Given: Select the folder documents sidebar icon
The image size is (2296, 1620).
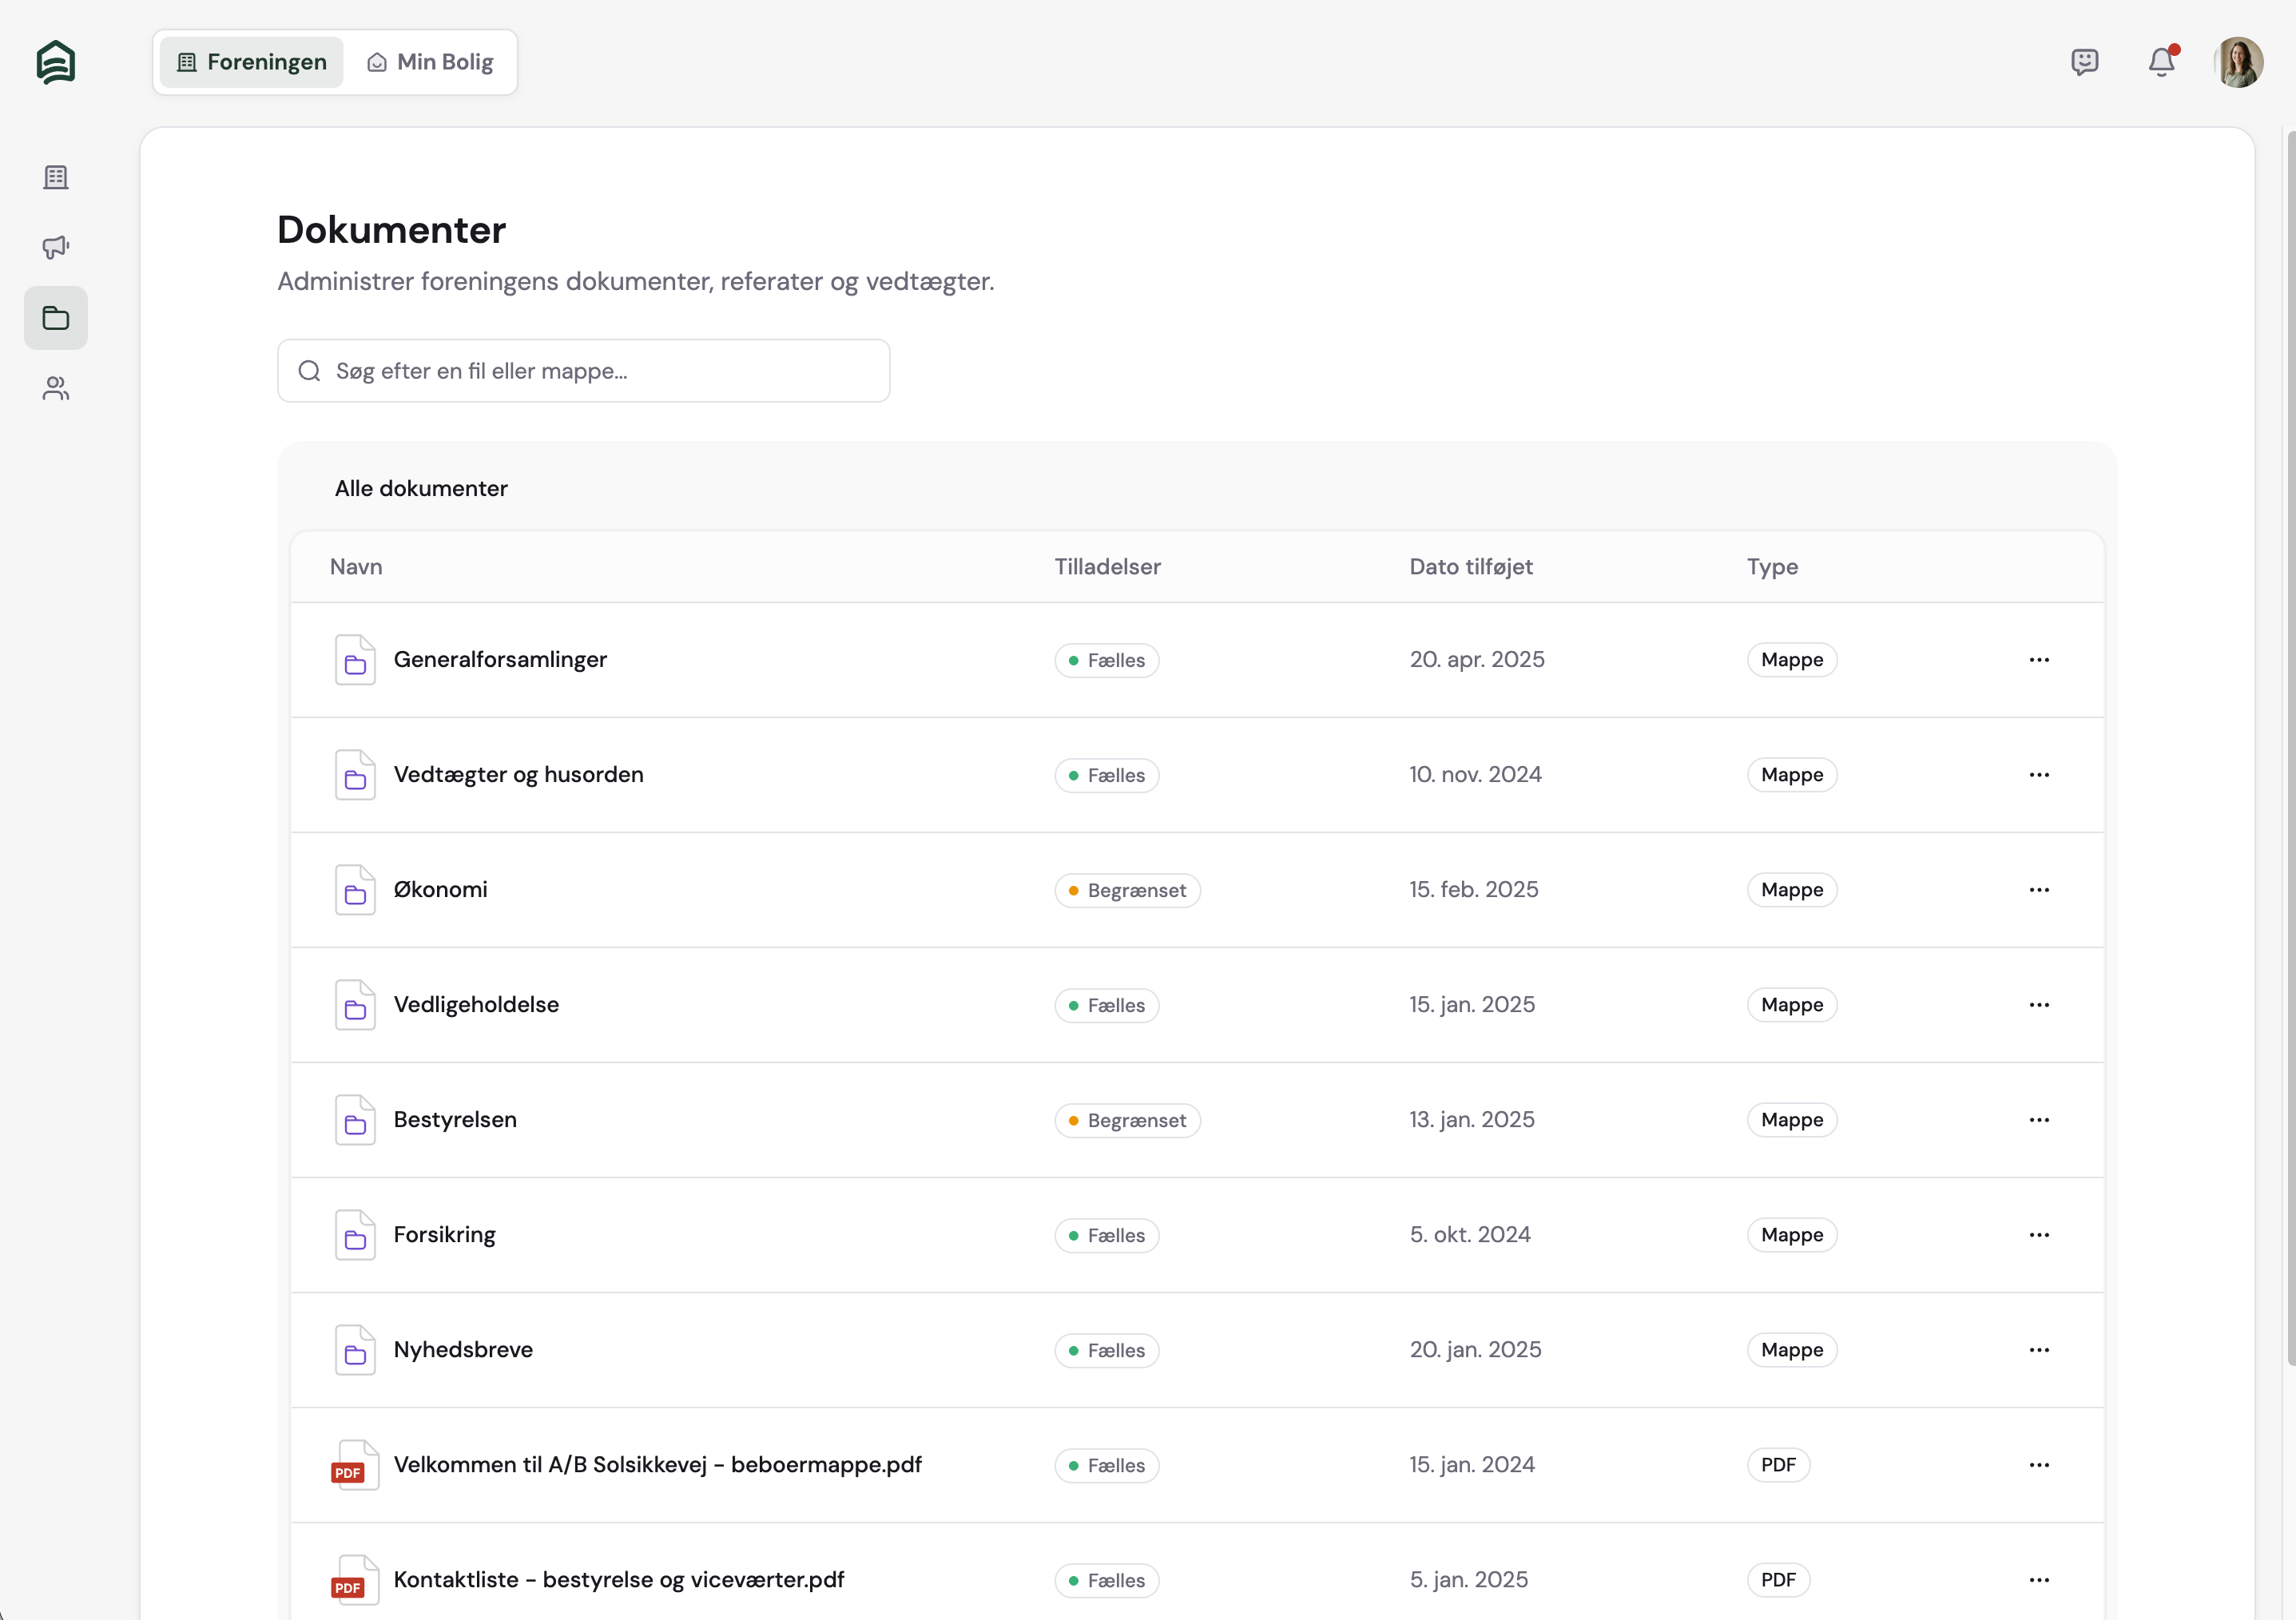Looking at the screenshot, I should tap(56, 318).
